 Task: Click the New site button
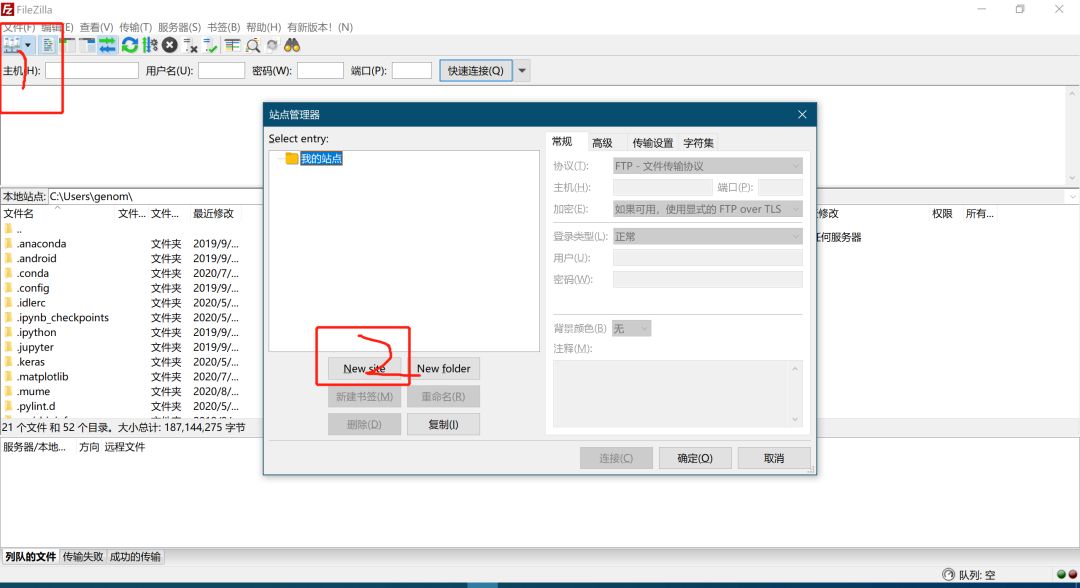pyautogui.click(x=364, y=368)
